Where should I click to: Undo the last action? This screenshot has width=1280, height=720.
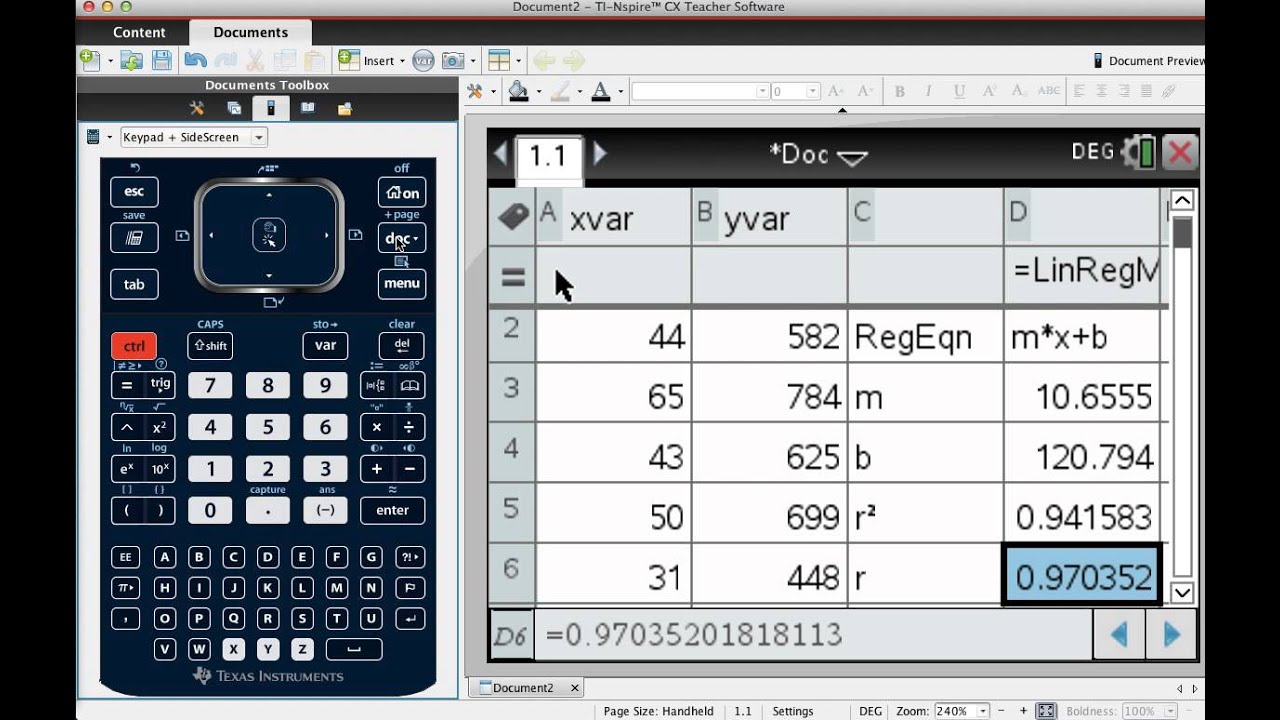195,60
